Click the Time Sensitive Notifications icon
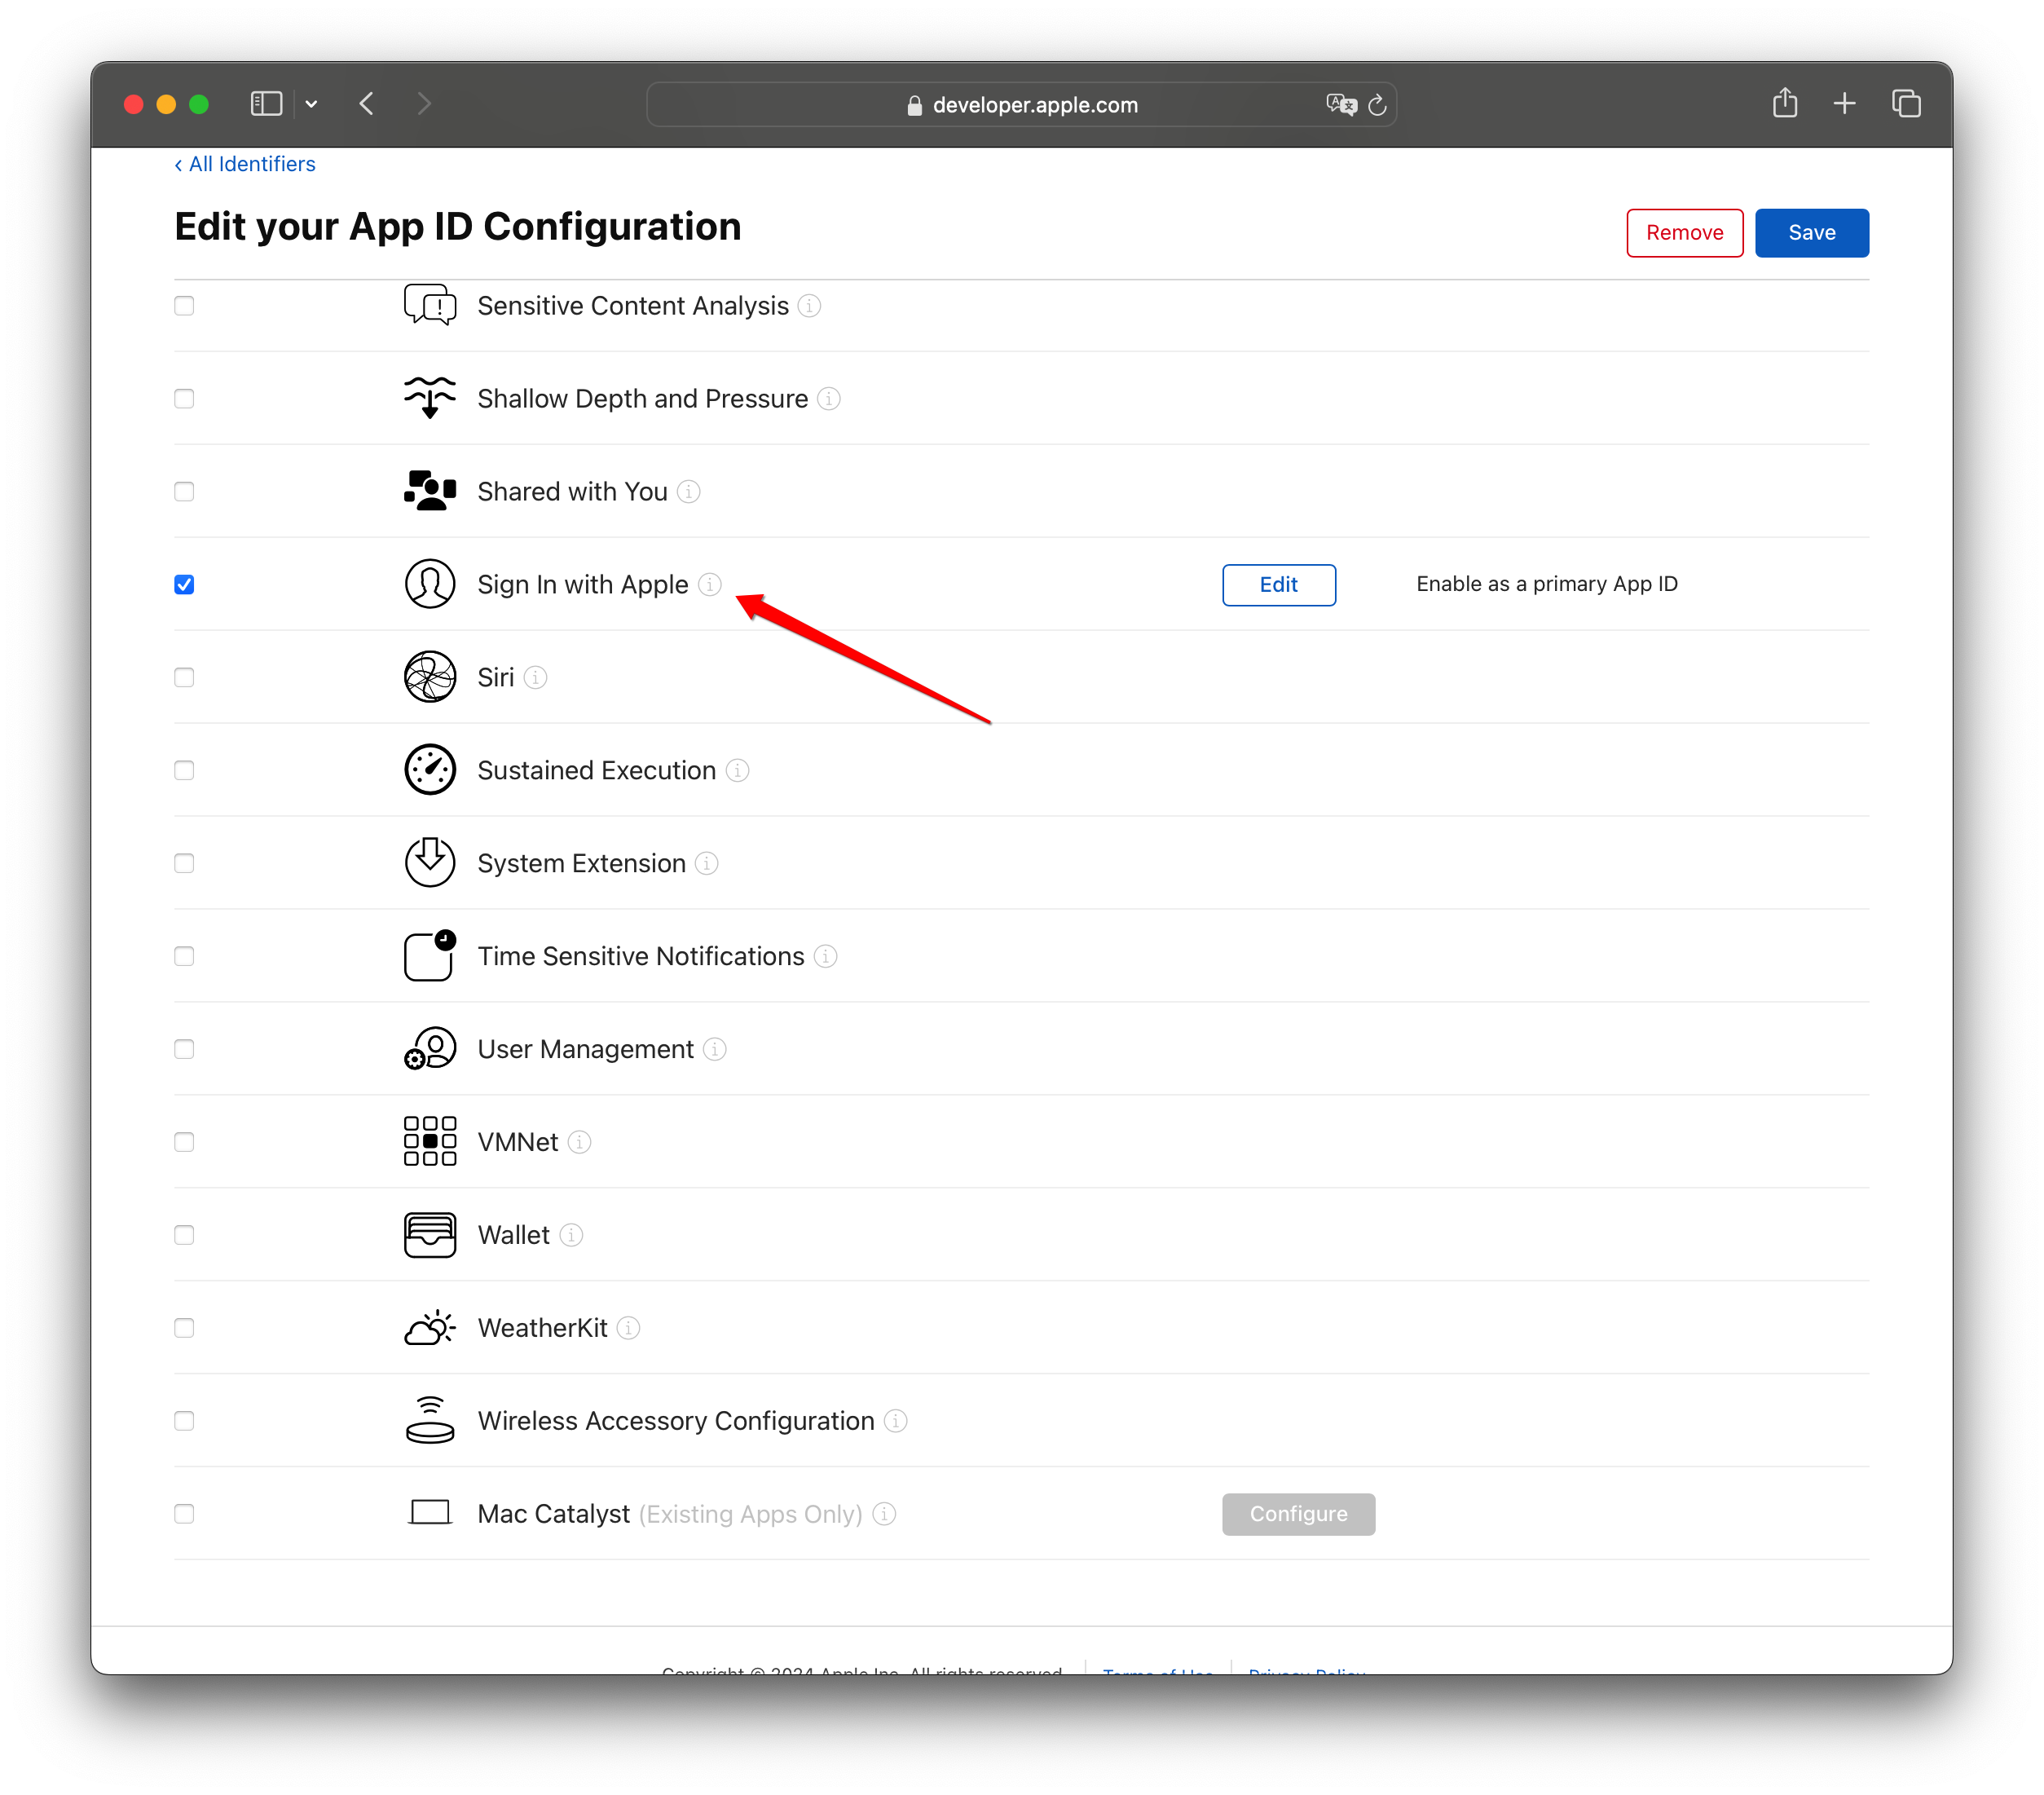Viewport: 2044px width, 1795px height. [430, 956]
